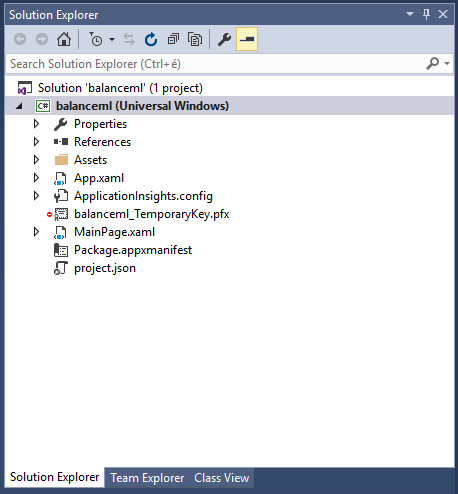Switch to the Class View tab
The image size is (458, 494).
point(222,478)
